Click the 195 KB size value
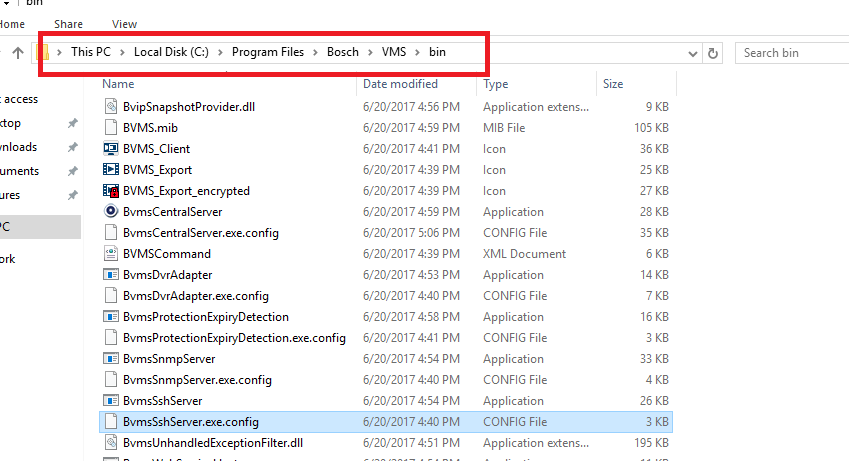The width and height of the screenshot is (849, 461). pyautogui.click(x=651, y=443)
